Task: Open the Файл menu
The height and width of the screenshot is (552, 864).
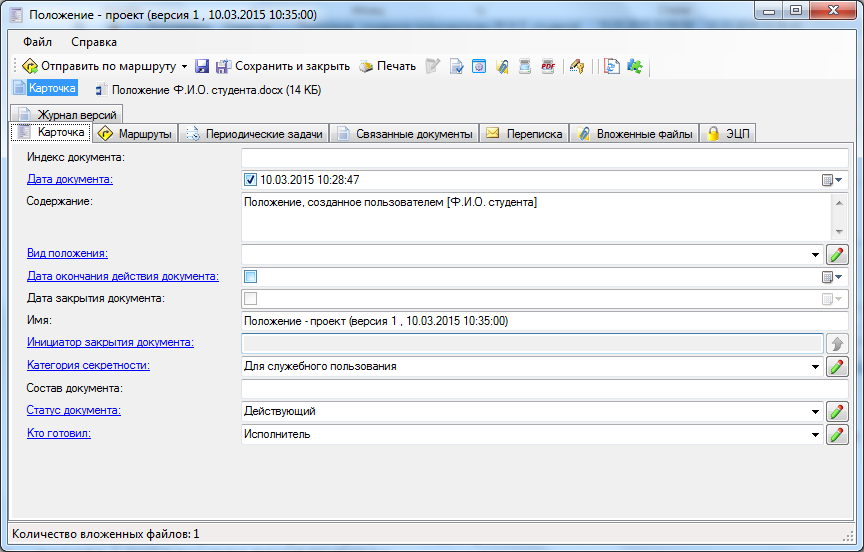Action: point(37,42)
